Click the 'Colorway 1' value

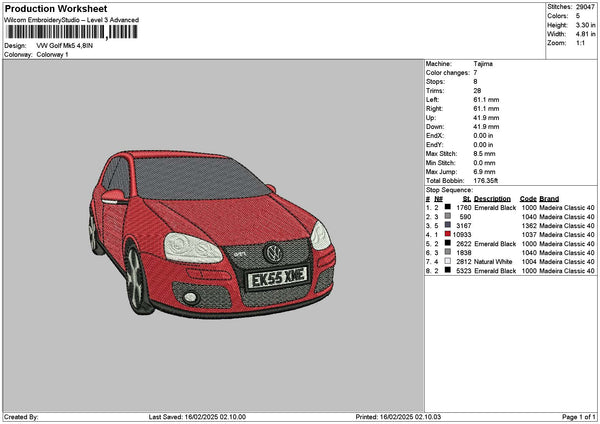52,55
